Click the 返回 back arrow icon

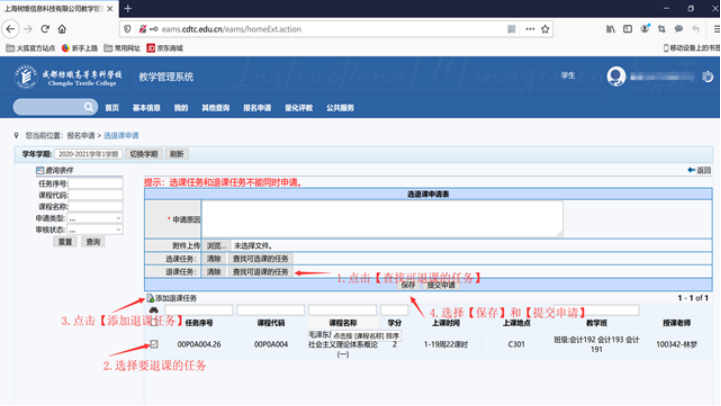(692, 170)
